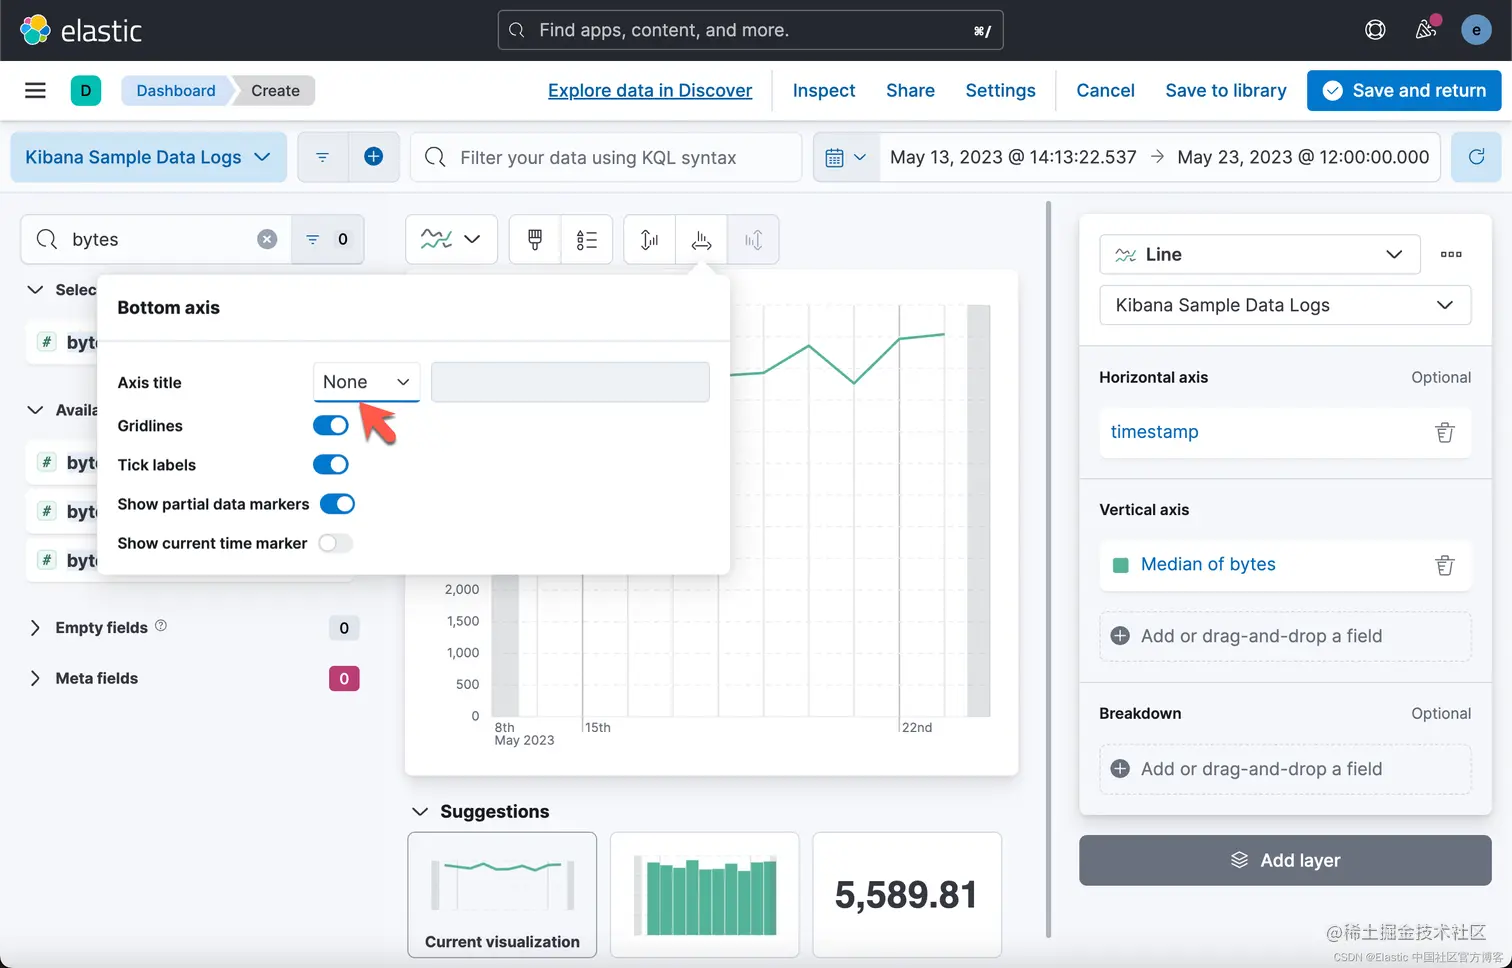
Task: Open the Inspect menu item
Action: click(824, 90)
